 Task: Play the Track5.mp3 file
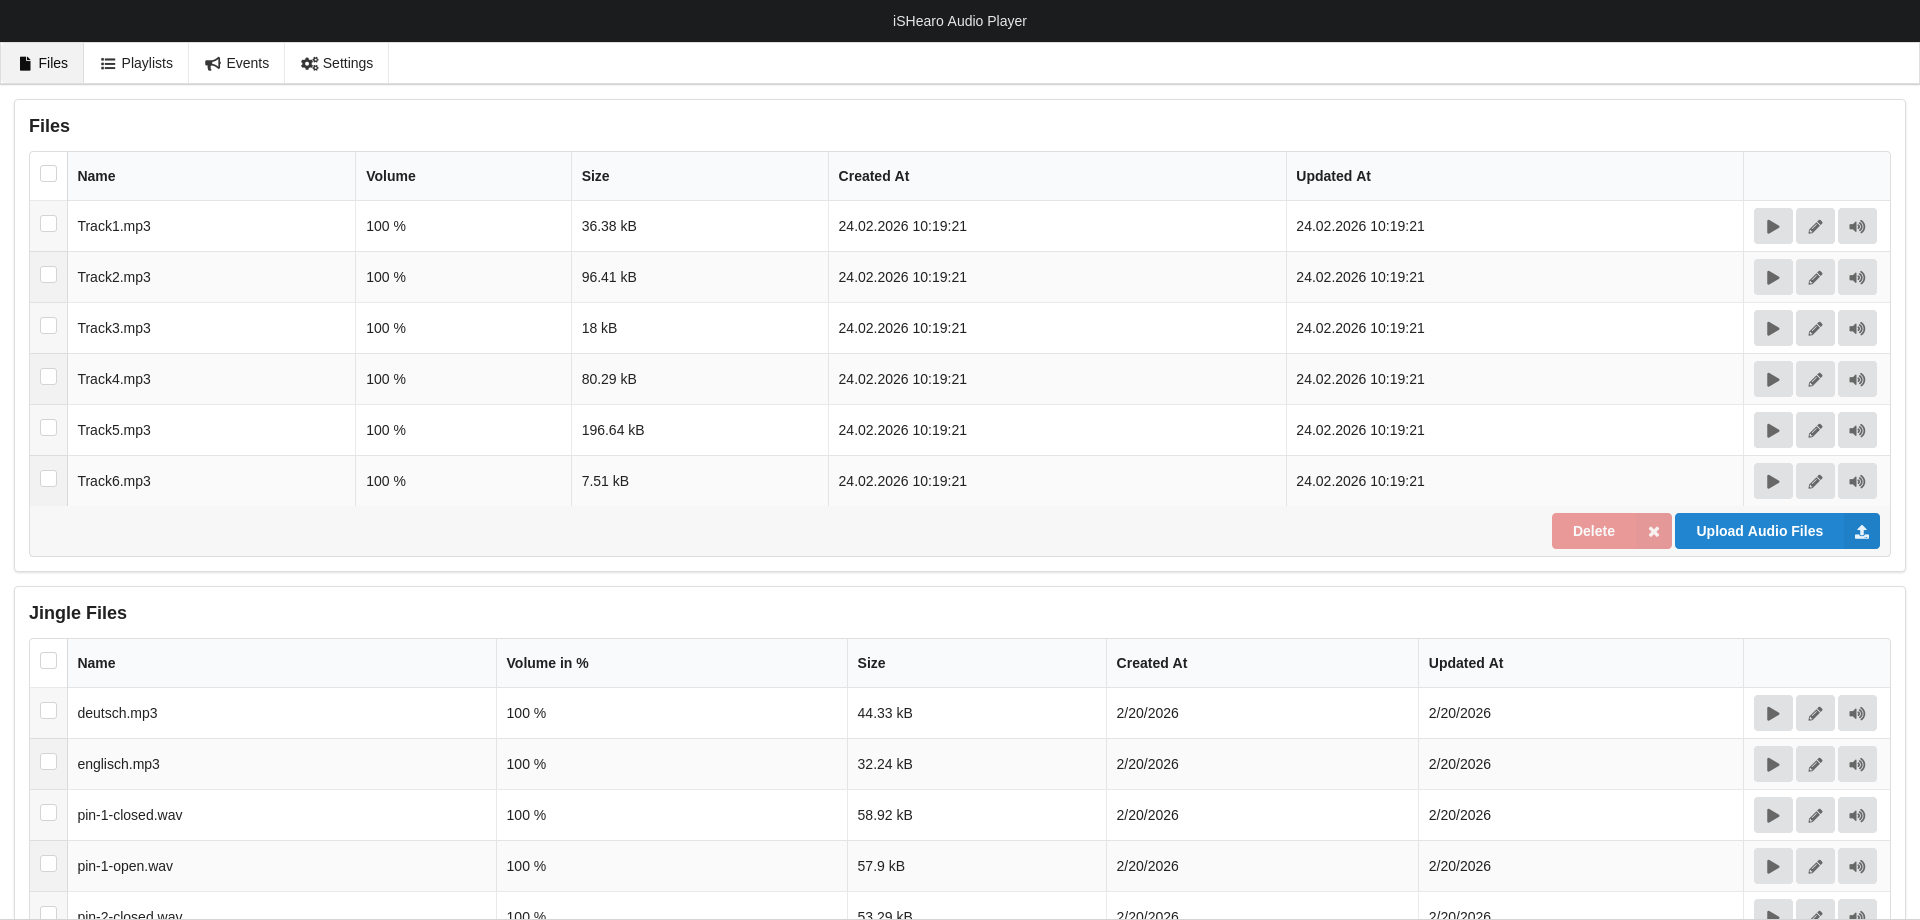tap(1772, 431)
